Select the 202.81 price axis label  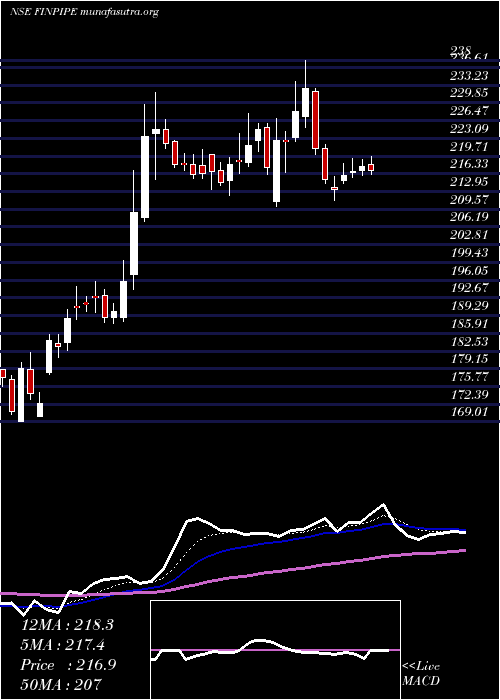pyautogui.click(x=469, y=235)
